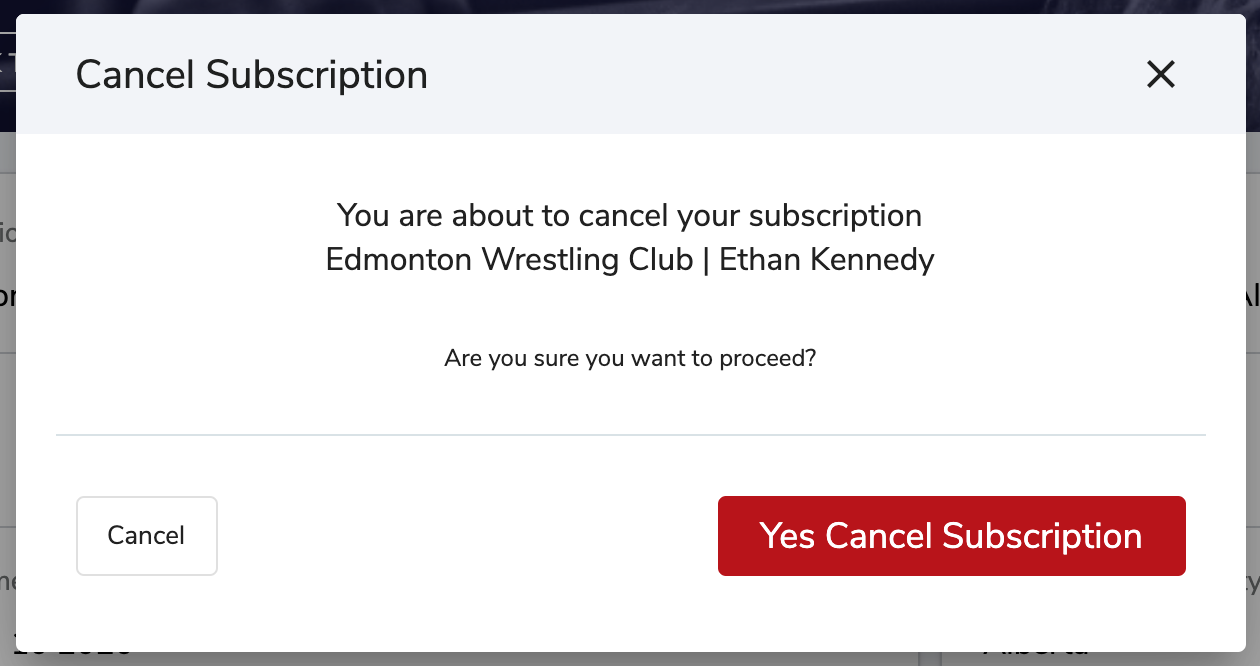Click blank white area below the confirmation question
1260x666 pixels.
tap(630, 402)
